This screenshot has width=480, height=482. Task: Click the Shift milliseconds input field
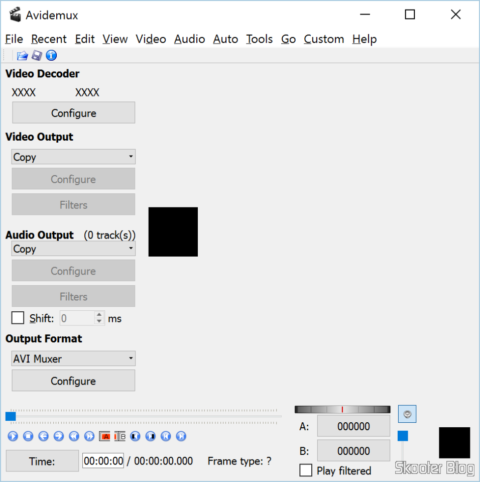[x=77, y=318]
